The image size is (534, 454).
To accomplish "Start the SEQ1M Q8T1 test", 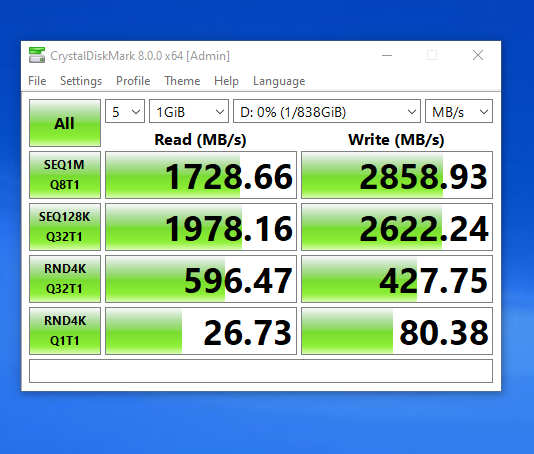I will coord(65,175).
